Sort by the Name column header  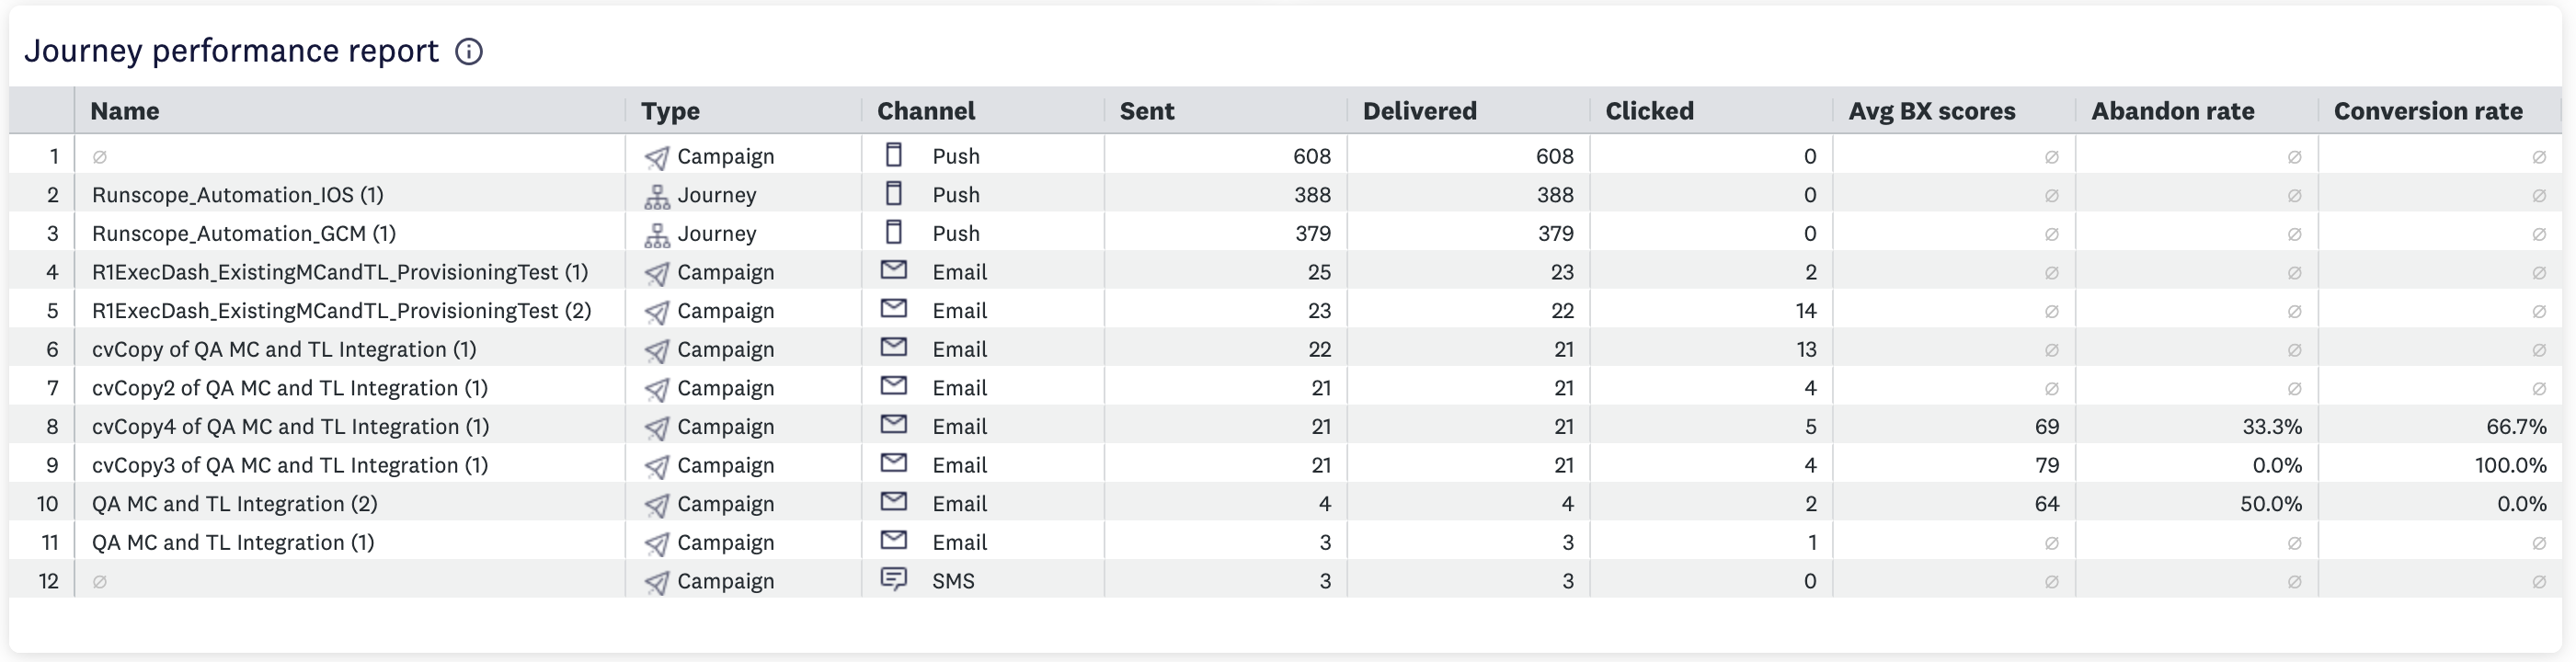pos(125,111)
